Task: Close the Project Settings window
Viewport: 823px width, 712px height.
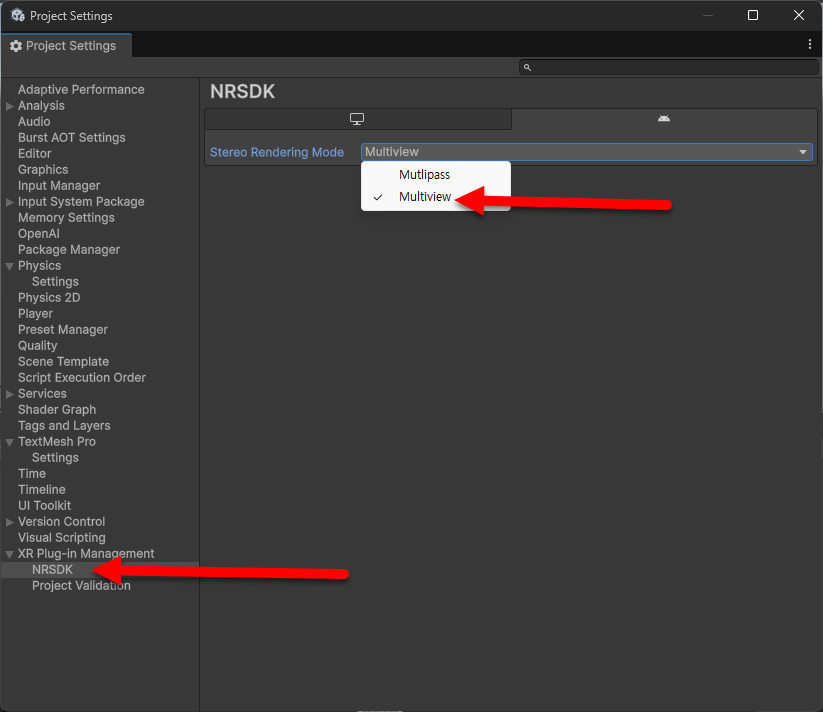Action: (x=799, y=15)
